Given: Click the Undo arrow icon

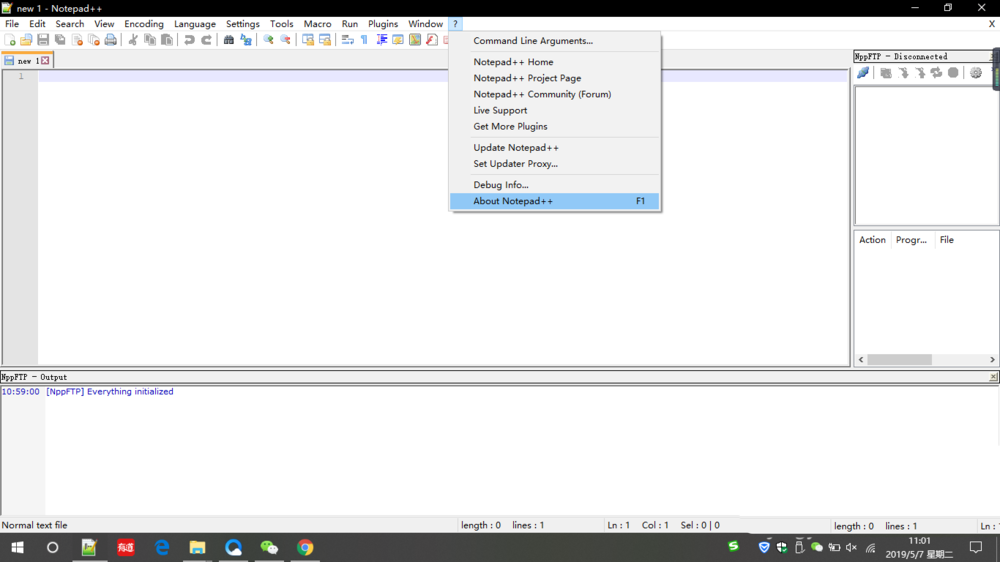Looking at the screenshot, I should 189,40.
